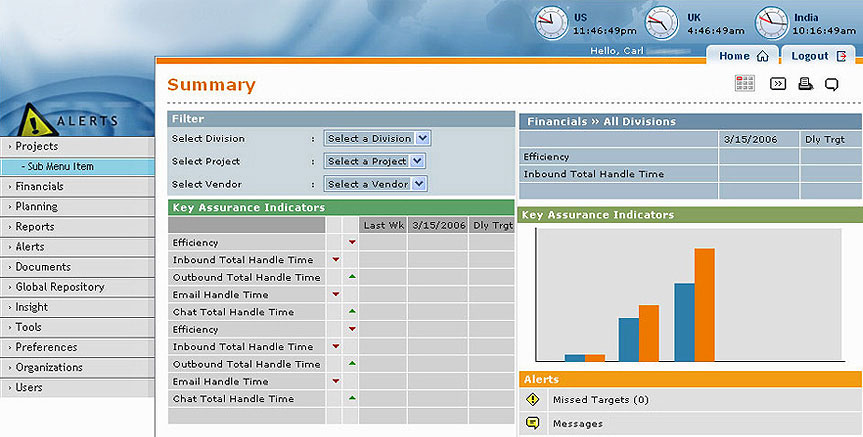Open the calendar grid icon
Image resolution: width=863 pixels, height=437 pixels.
pyautogui.click(x=745, y=84)
